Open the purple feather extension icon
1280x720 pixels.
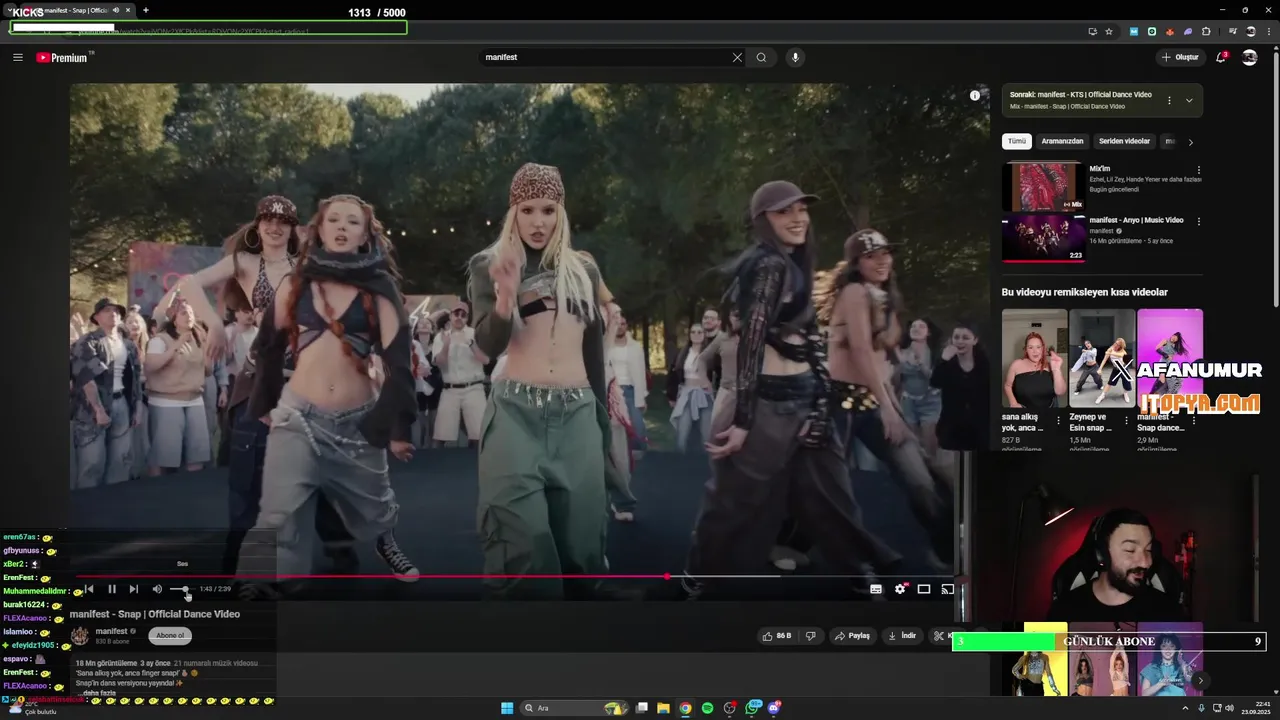pos(1188,31)
